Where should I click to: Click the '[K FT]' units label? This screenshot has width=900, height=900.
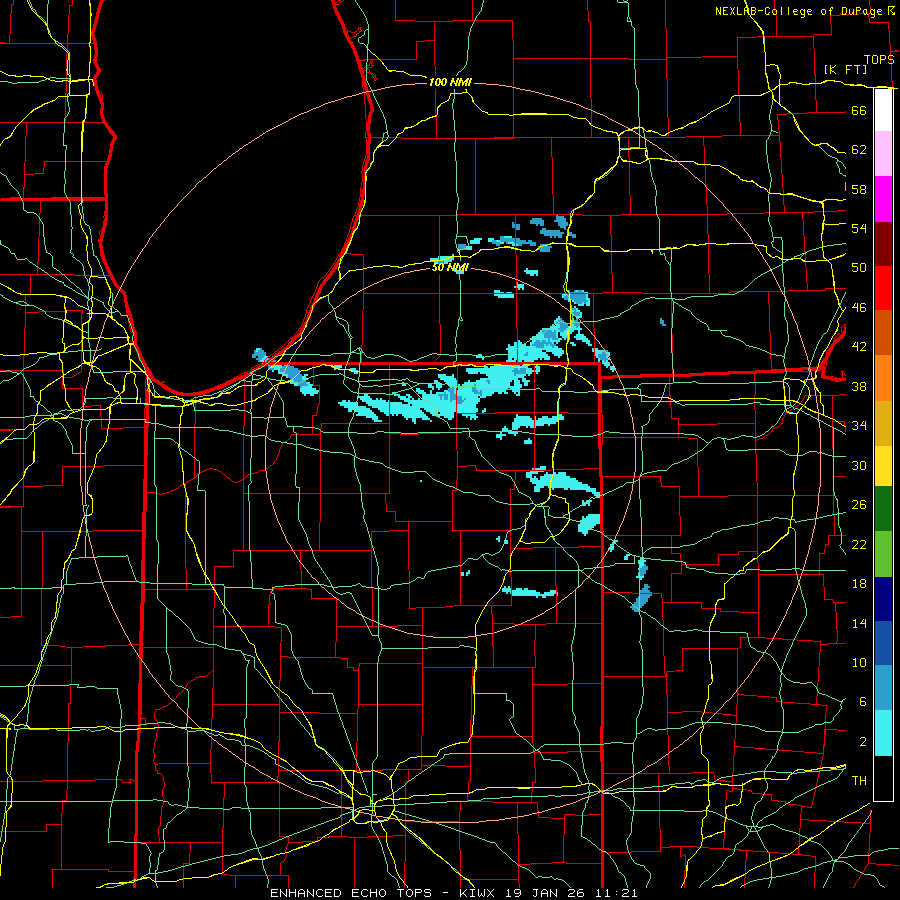coord(845,69)
